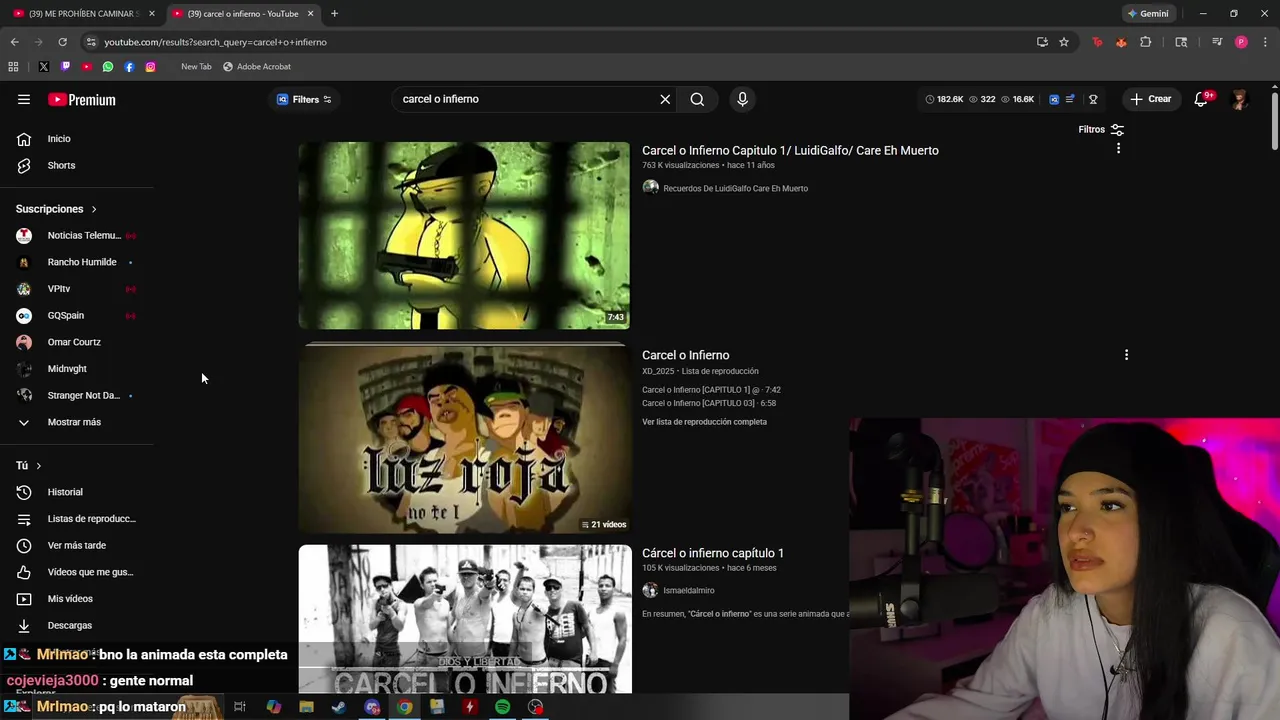Open the Twitch bookmark
This screenshot has height=720, width=1280.
pyautogui.click(x=65, y=67)
